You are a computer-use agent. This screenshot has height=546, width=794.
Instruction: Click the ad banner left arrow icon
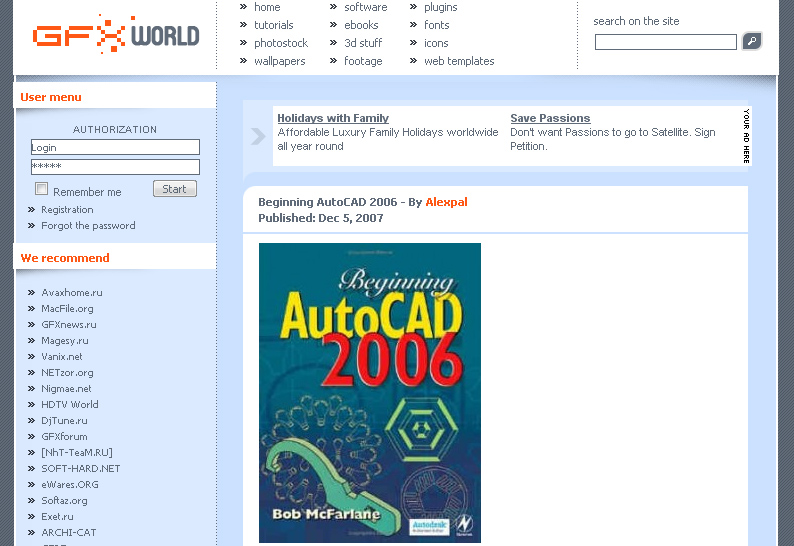258,137
